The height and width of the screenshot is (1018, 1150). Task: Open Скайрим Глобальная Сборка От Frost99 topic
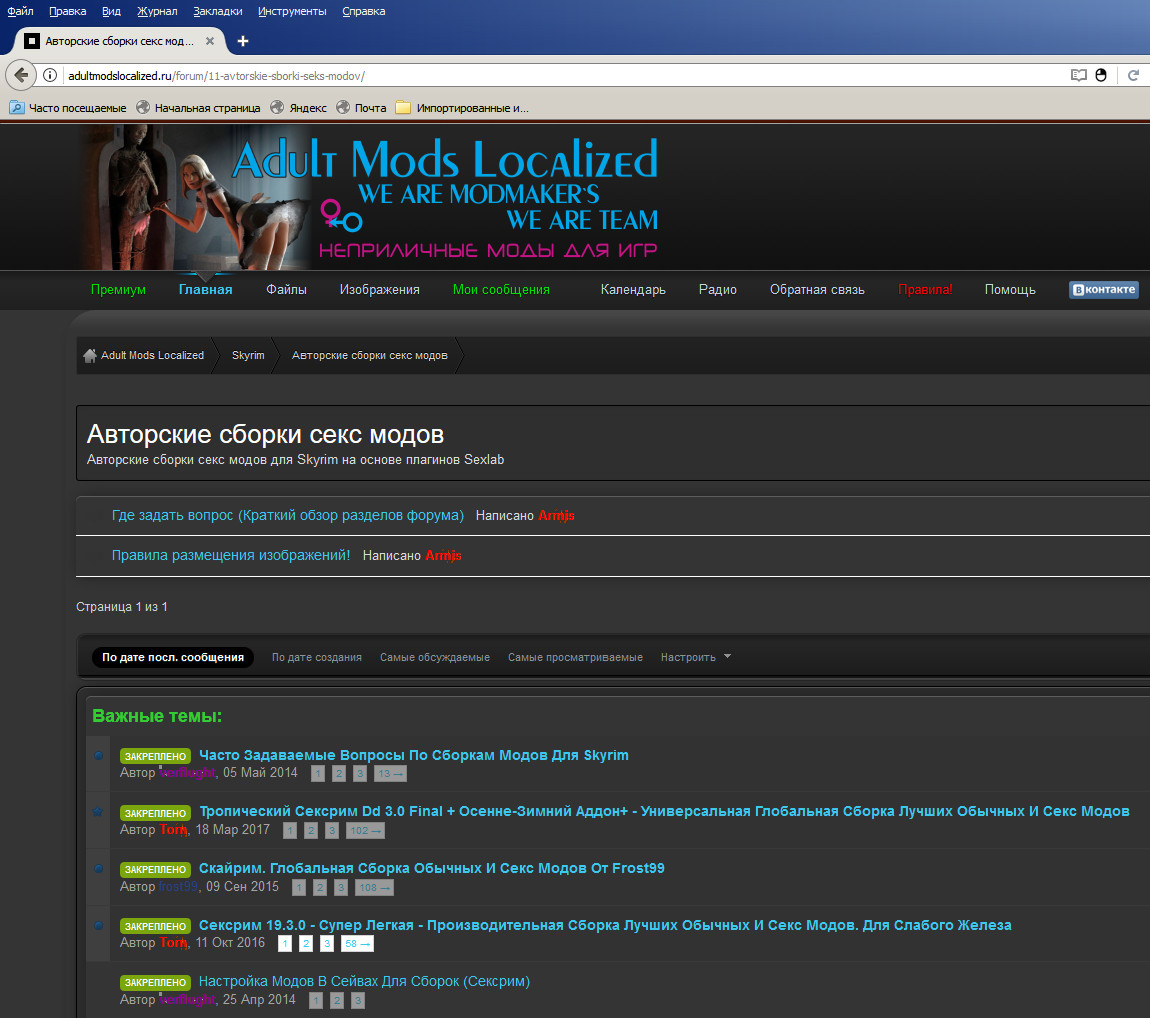coord(432,868)
